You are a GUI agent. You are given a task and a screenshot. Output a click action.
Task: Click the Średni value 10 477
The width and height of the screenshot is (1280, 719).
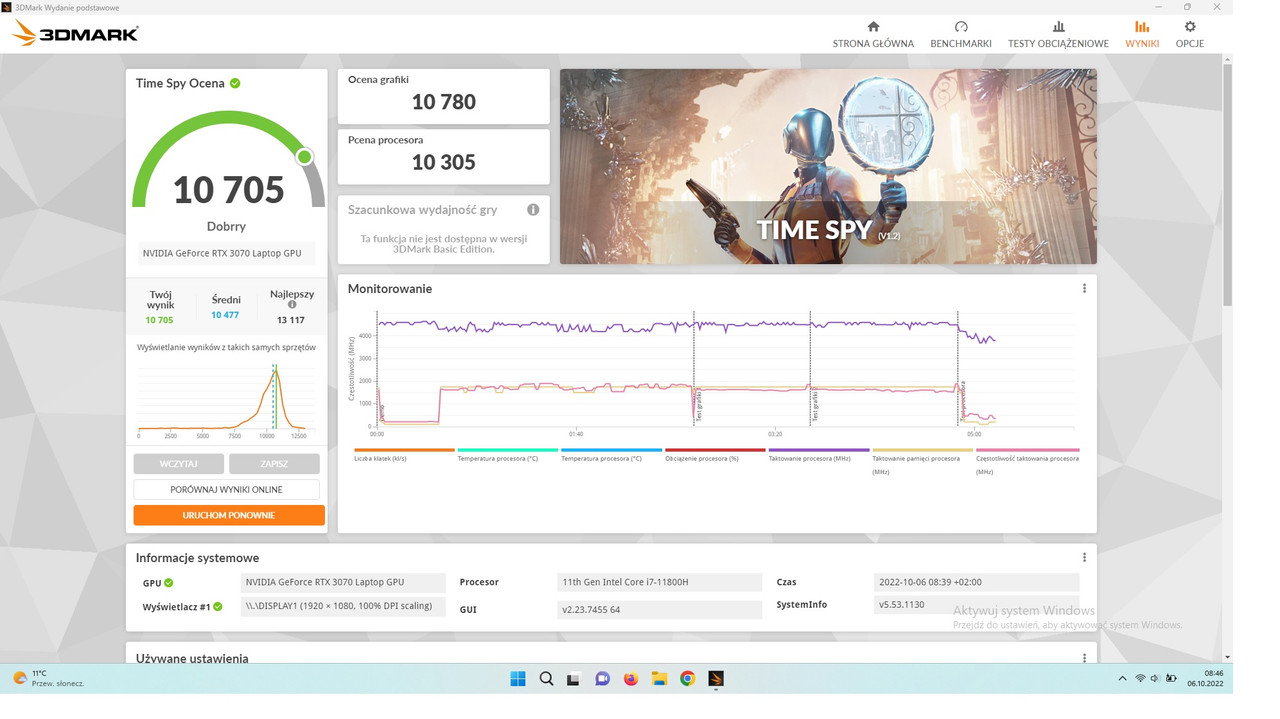tap(225, 315)
